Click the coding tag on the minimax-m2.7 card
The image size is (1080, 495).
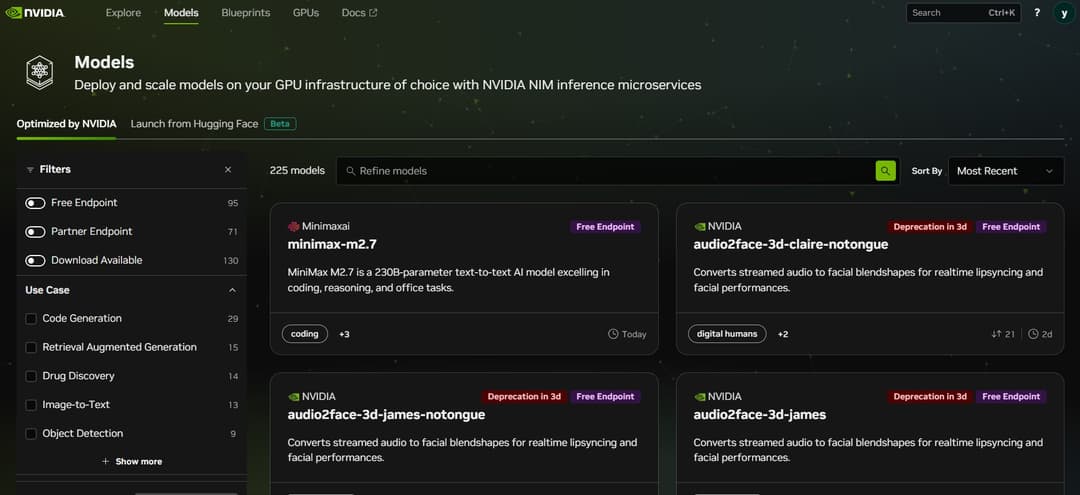click(304, 334)
